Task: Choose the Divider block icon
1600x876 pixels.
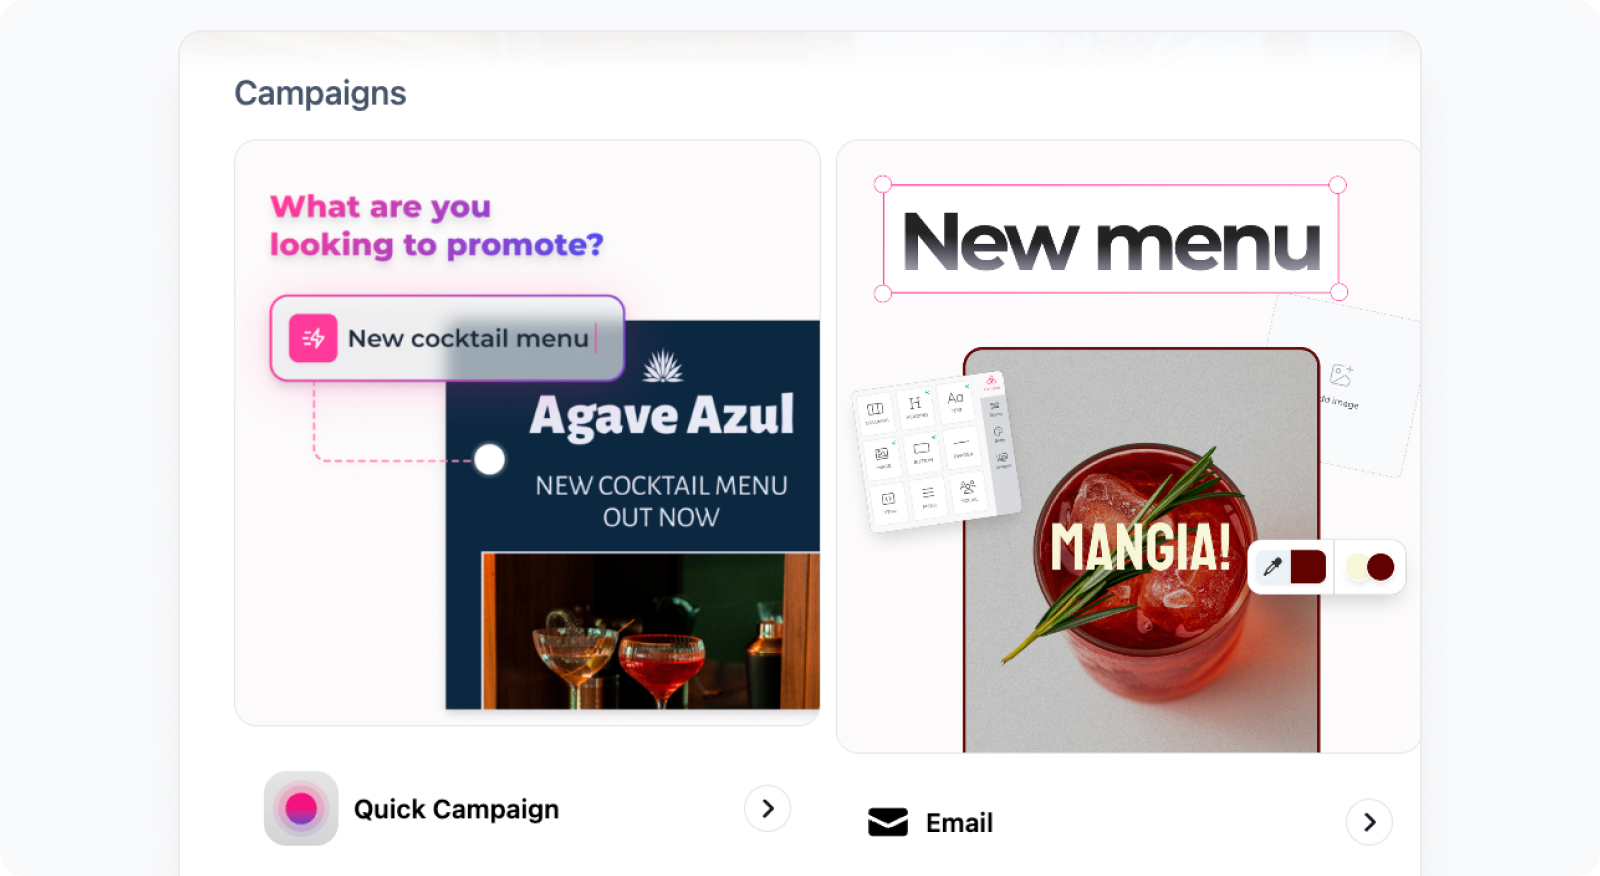Action: [x=962, y=445]
